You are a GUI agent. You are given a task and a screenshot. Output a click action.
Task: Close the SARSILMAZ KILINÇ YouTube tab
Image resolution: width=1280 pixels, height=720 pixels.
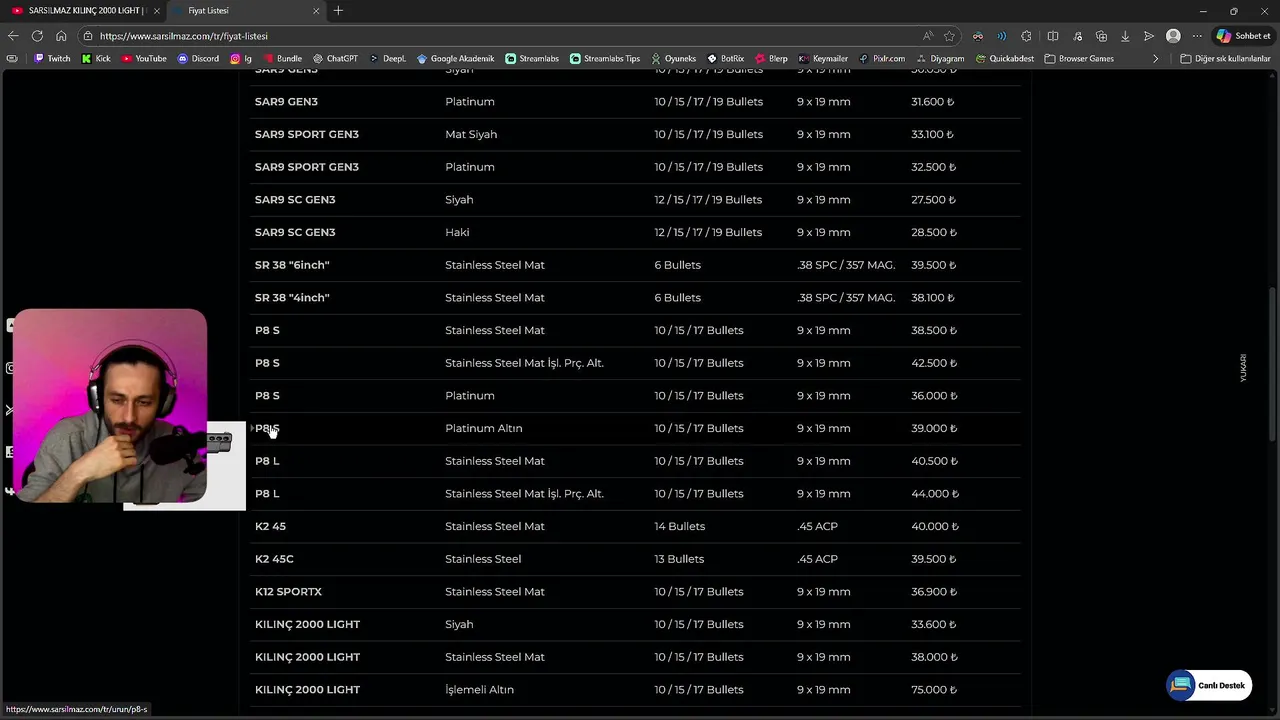click(156, 11)
